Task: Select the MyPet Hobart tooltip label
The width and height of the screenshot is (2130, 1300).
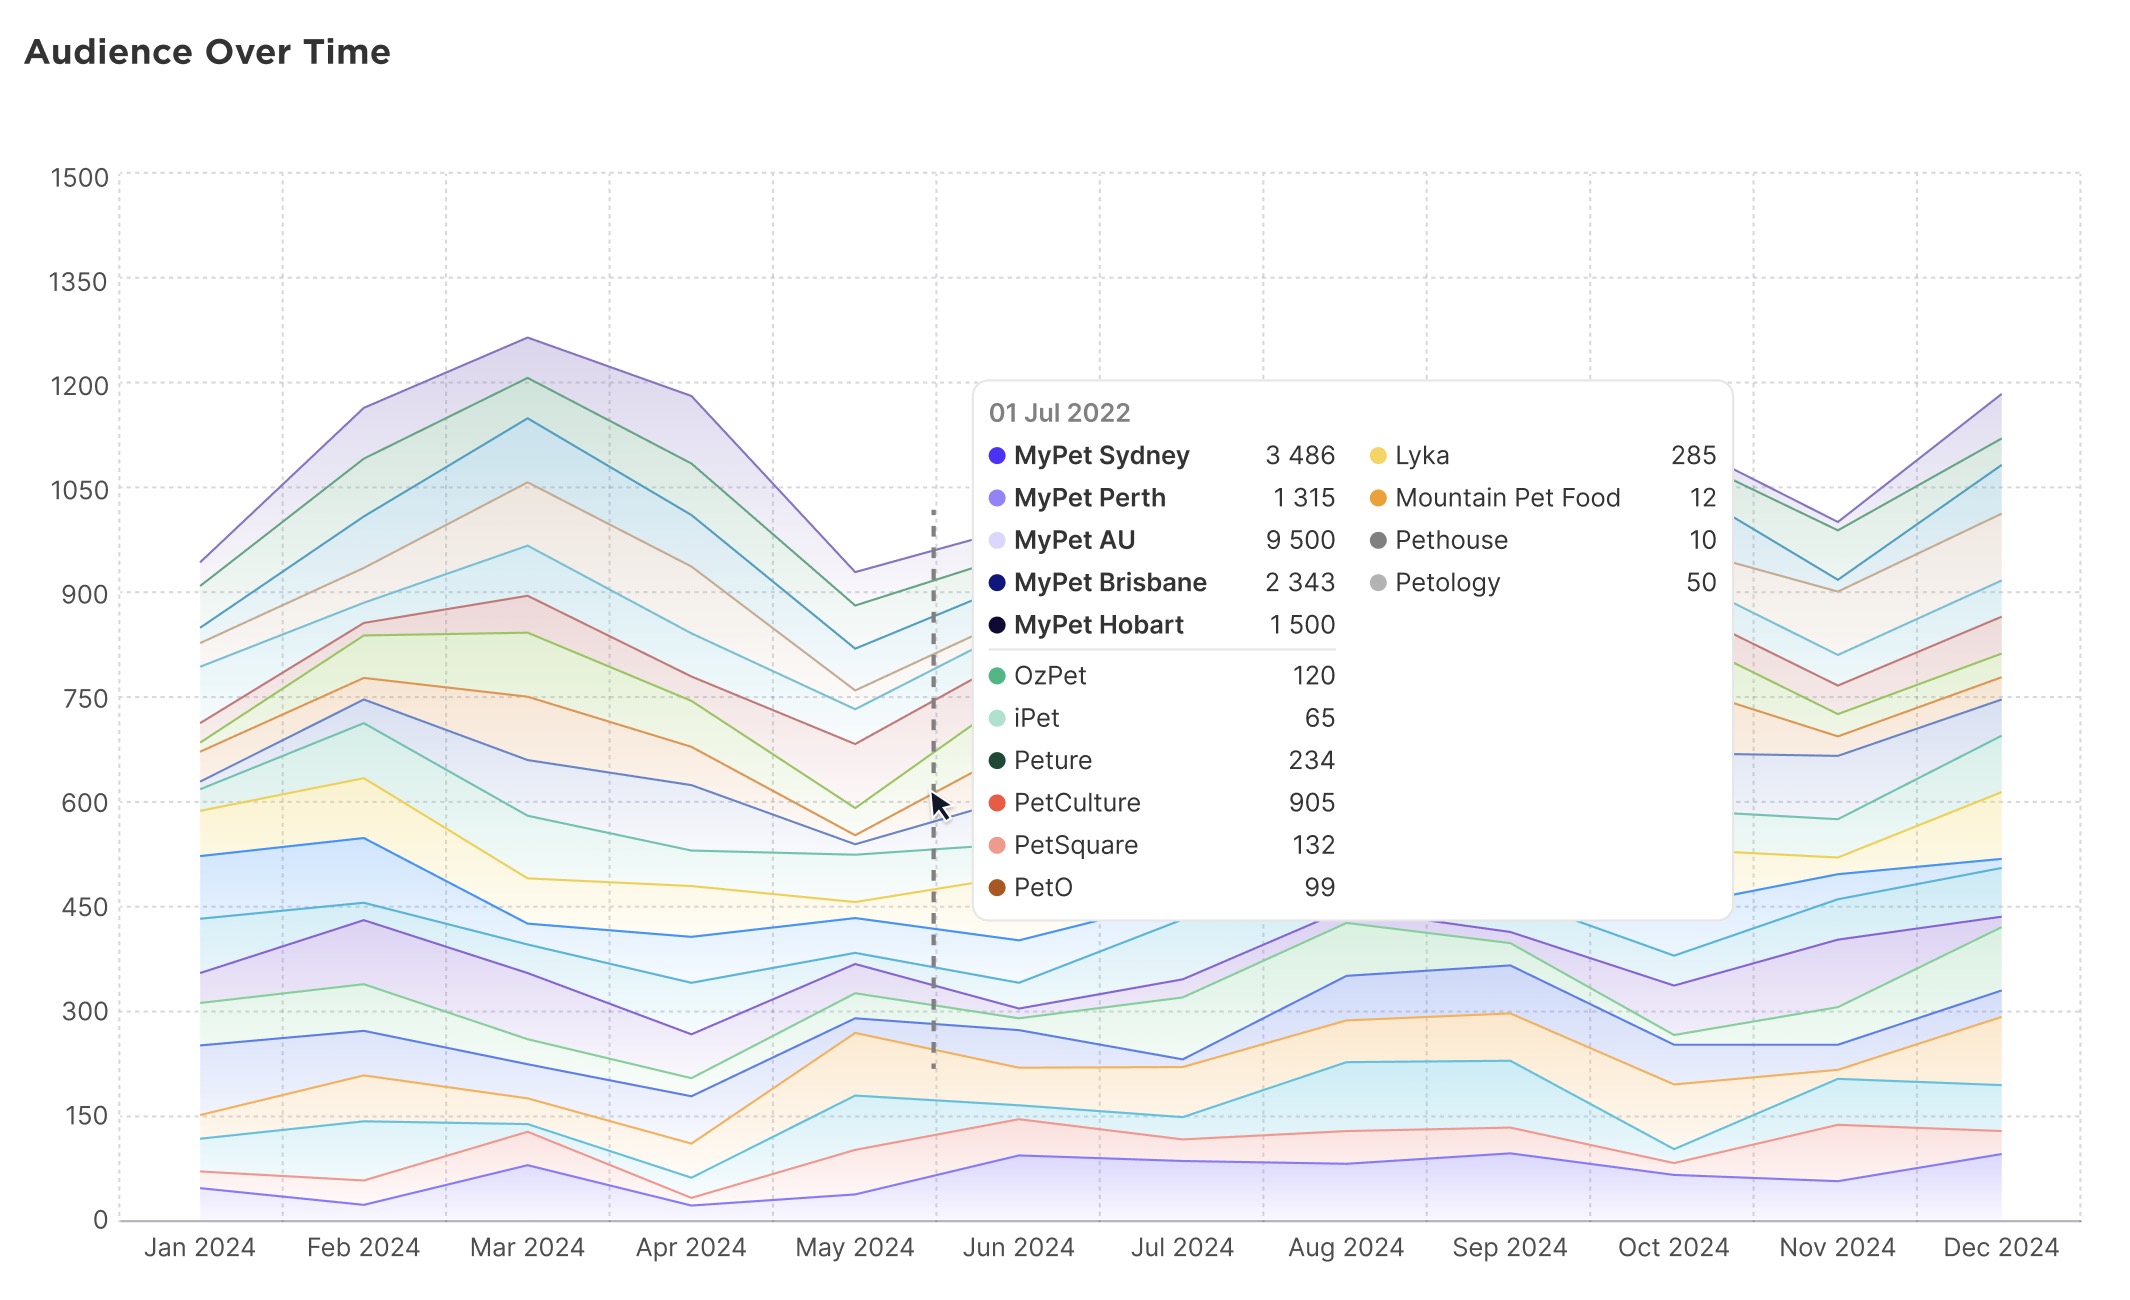Action: tap(1099, 625)
